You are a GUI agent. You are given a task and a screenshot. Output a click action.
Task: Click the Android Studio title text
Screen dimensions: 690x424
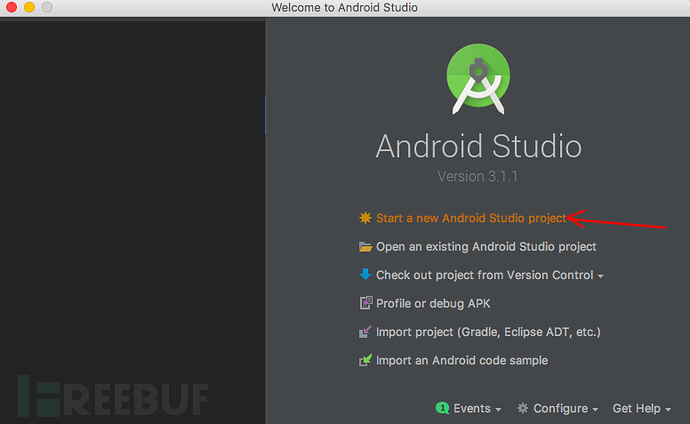point(479,146)
